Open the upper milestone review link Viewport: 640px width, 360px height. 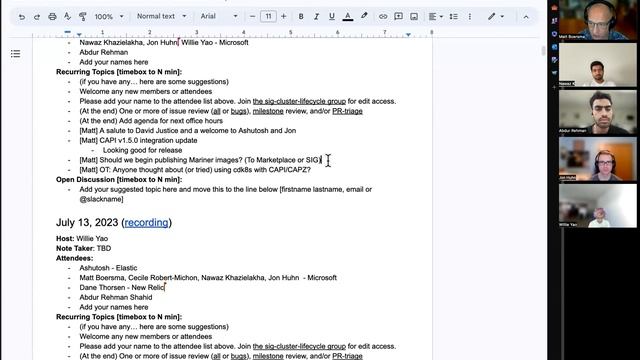(x=268, y=111)
